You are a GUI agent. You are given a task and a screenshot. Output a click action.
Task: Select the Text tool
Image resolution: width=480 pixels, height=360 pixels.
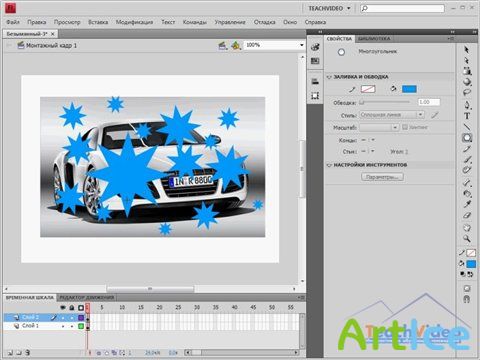(467, 116)
